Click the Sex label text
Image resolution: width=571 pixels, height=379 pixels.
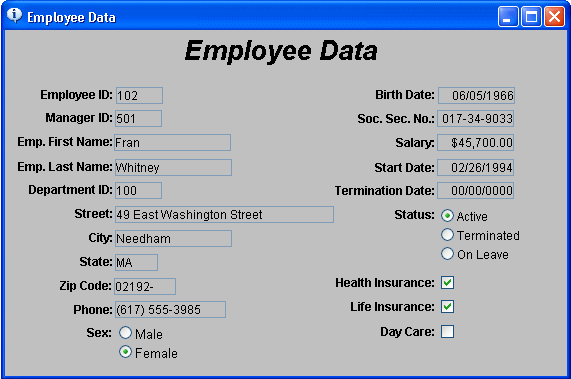click(x=99, y=333)
